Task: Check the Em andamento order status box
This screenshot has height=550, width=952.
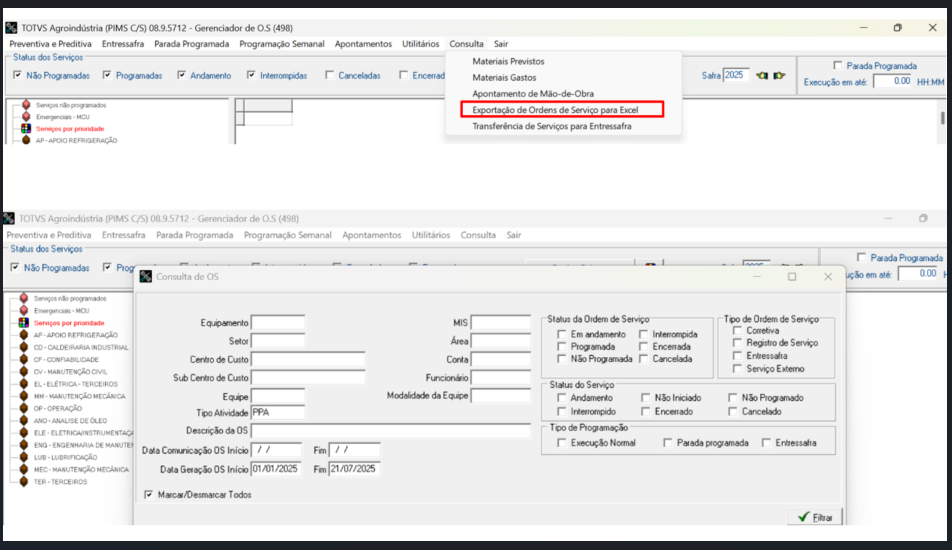Action: point(562,334)
